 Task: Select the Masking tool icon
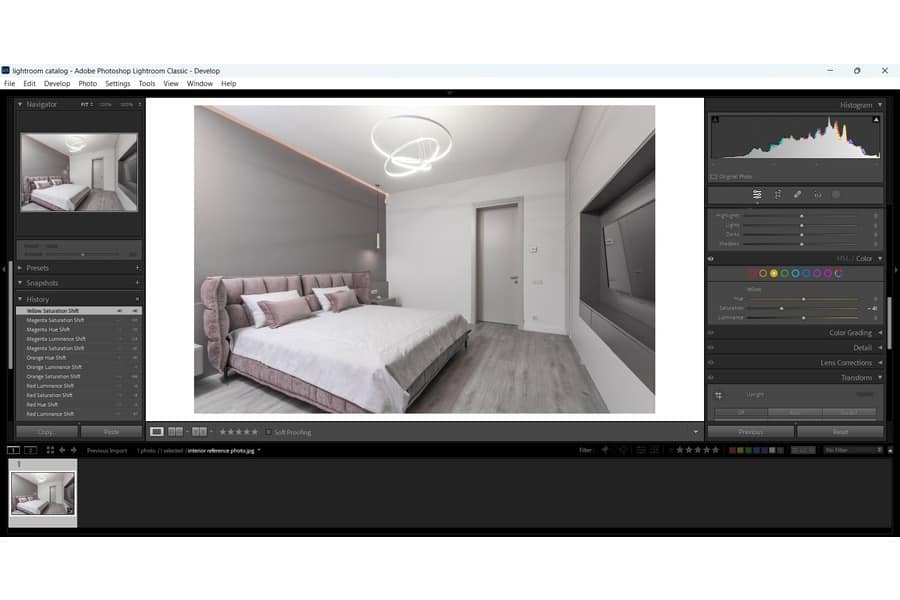(x=836, y=195)
